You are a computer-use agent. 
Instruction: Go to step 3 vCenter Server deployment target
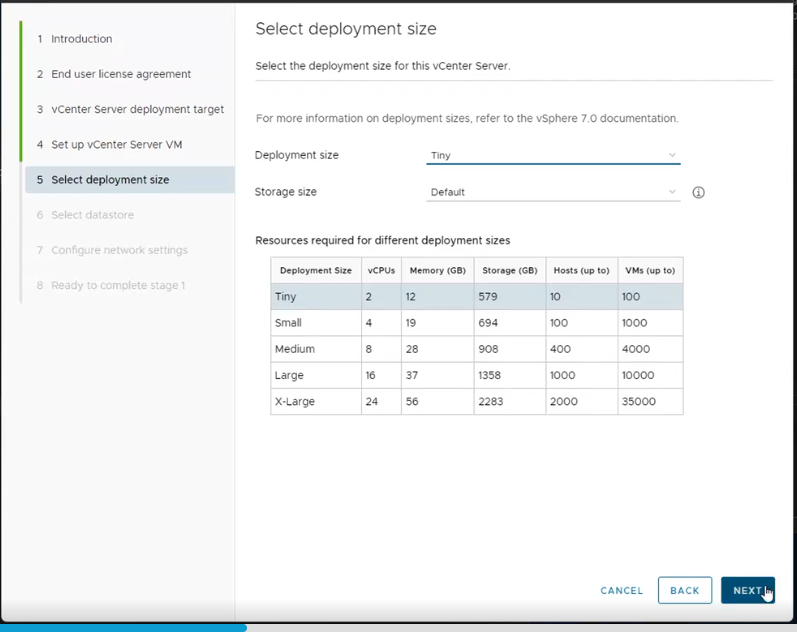click(x=130, y=109)
